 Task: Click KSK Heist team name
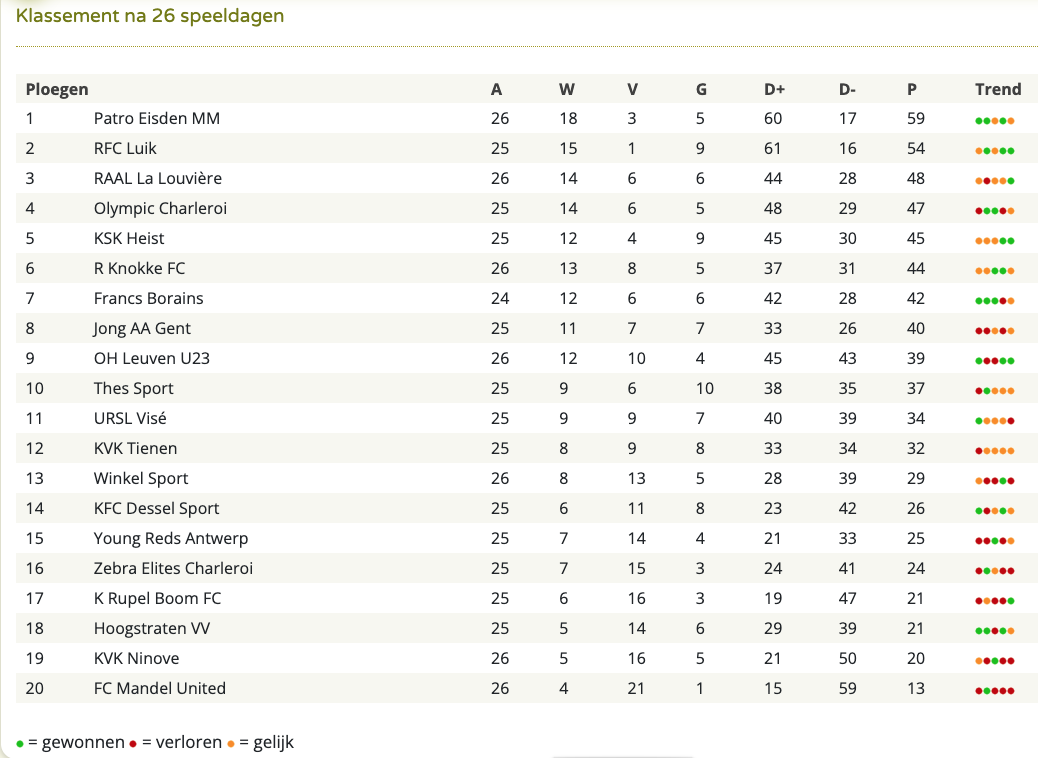128,238
